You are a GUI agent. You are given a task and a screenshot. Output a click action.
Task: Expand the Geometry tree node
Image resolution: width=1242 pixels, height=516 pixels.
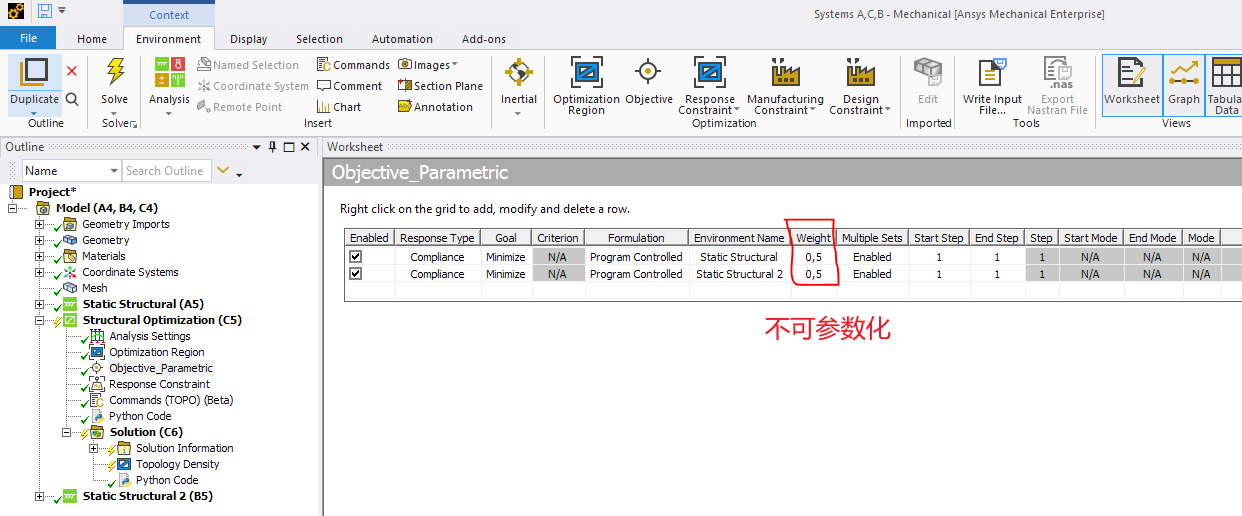click(x=40, y=240)
